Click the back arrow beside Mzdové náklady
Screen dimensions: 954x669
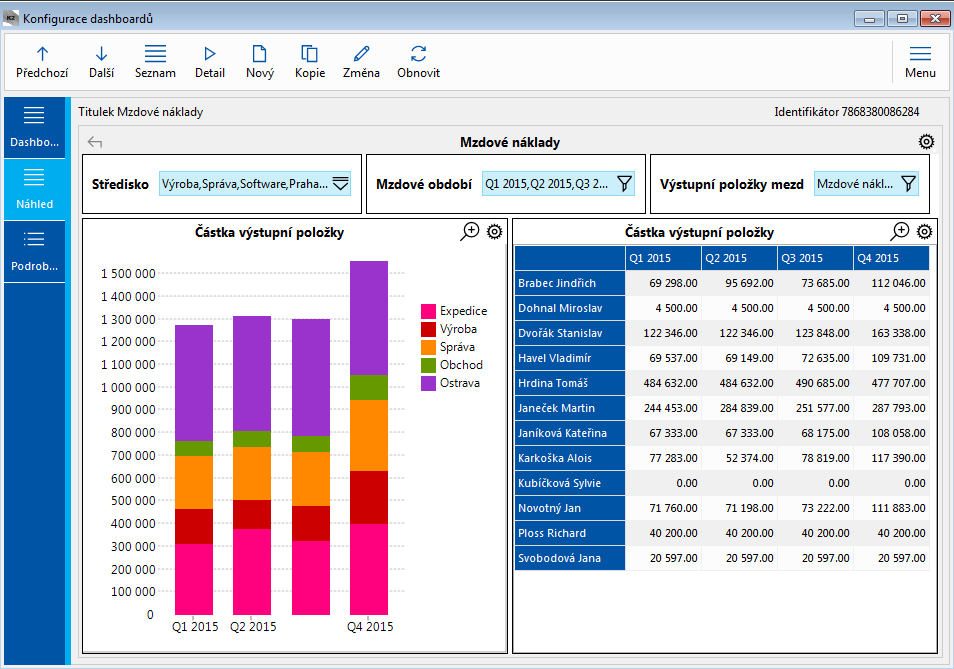coord(94,142)
